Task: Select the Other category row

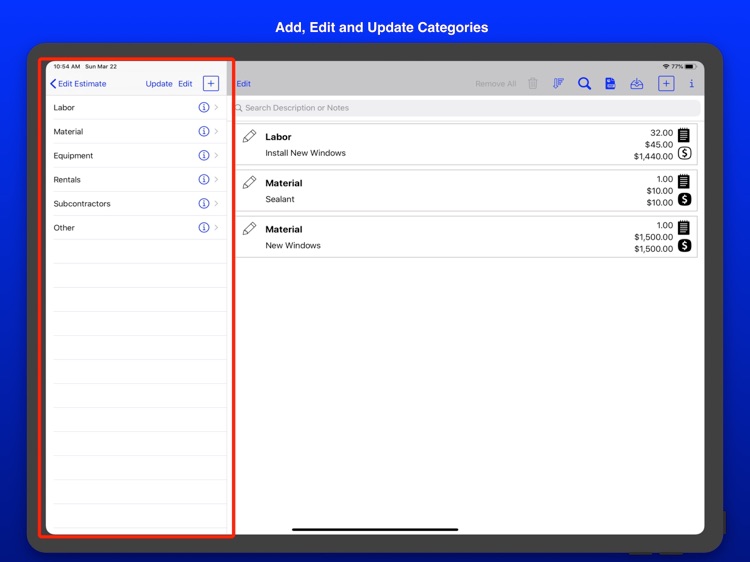Action: (137, 227)
